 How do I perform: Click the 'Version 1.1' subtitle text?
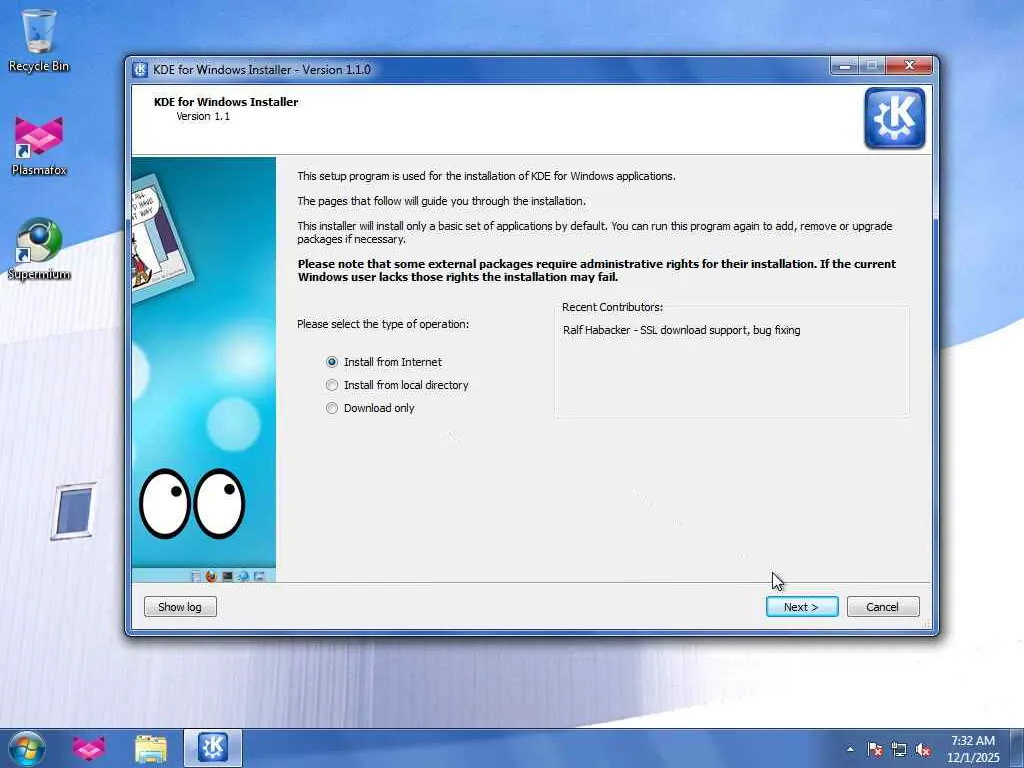[203, 116]
